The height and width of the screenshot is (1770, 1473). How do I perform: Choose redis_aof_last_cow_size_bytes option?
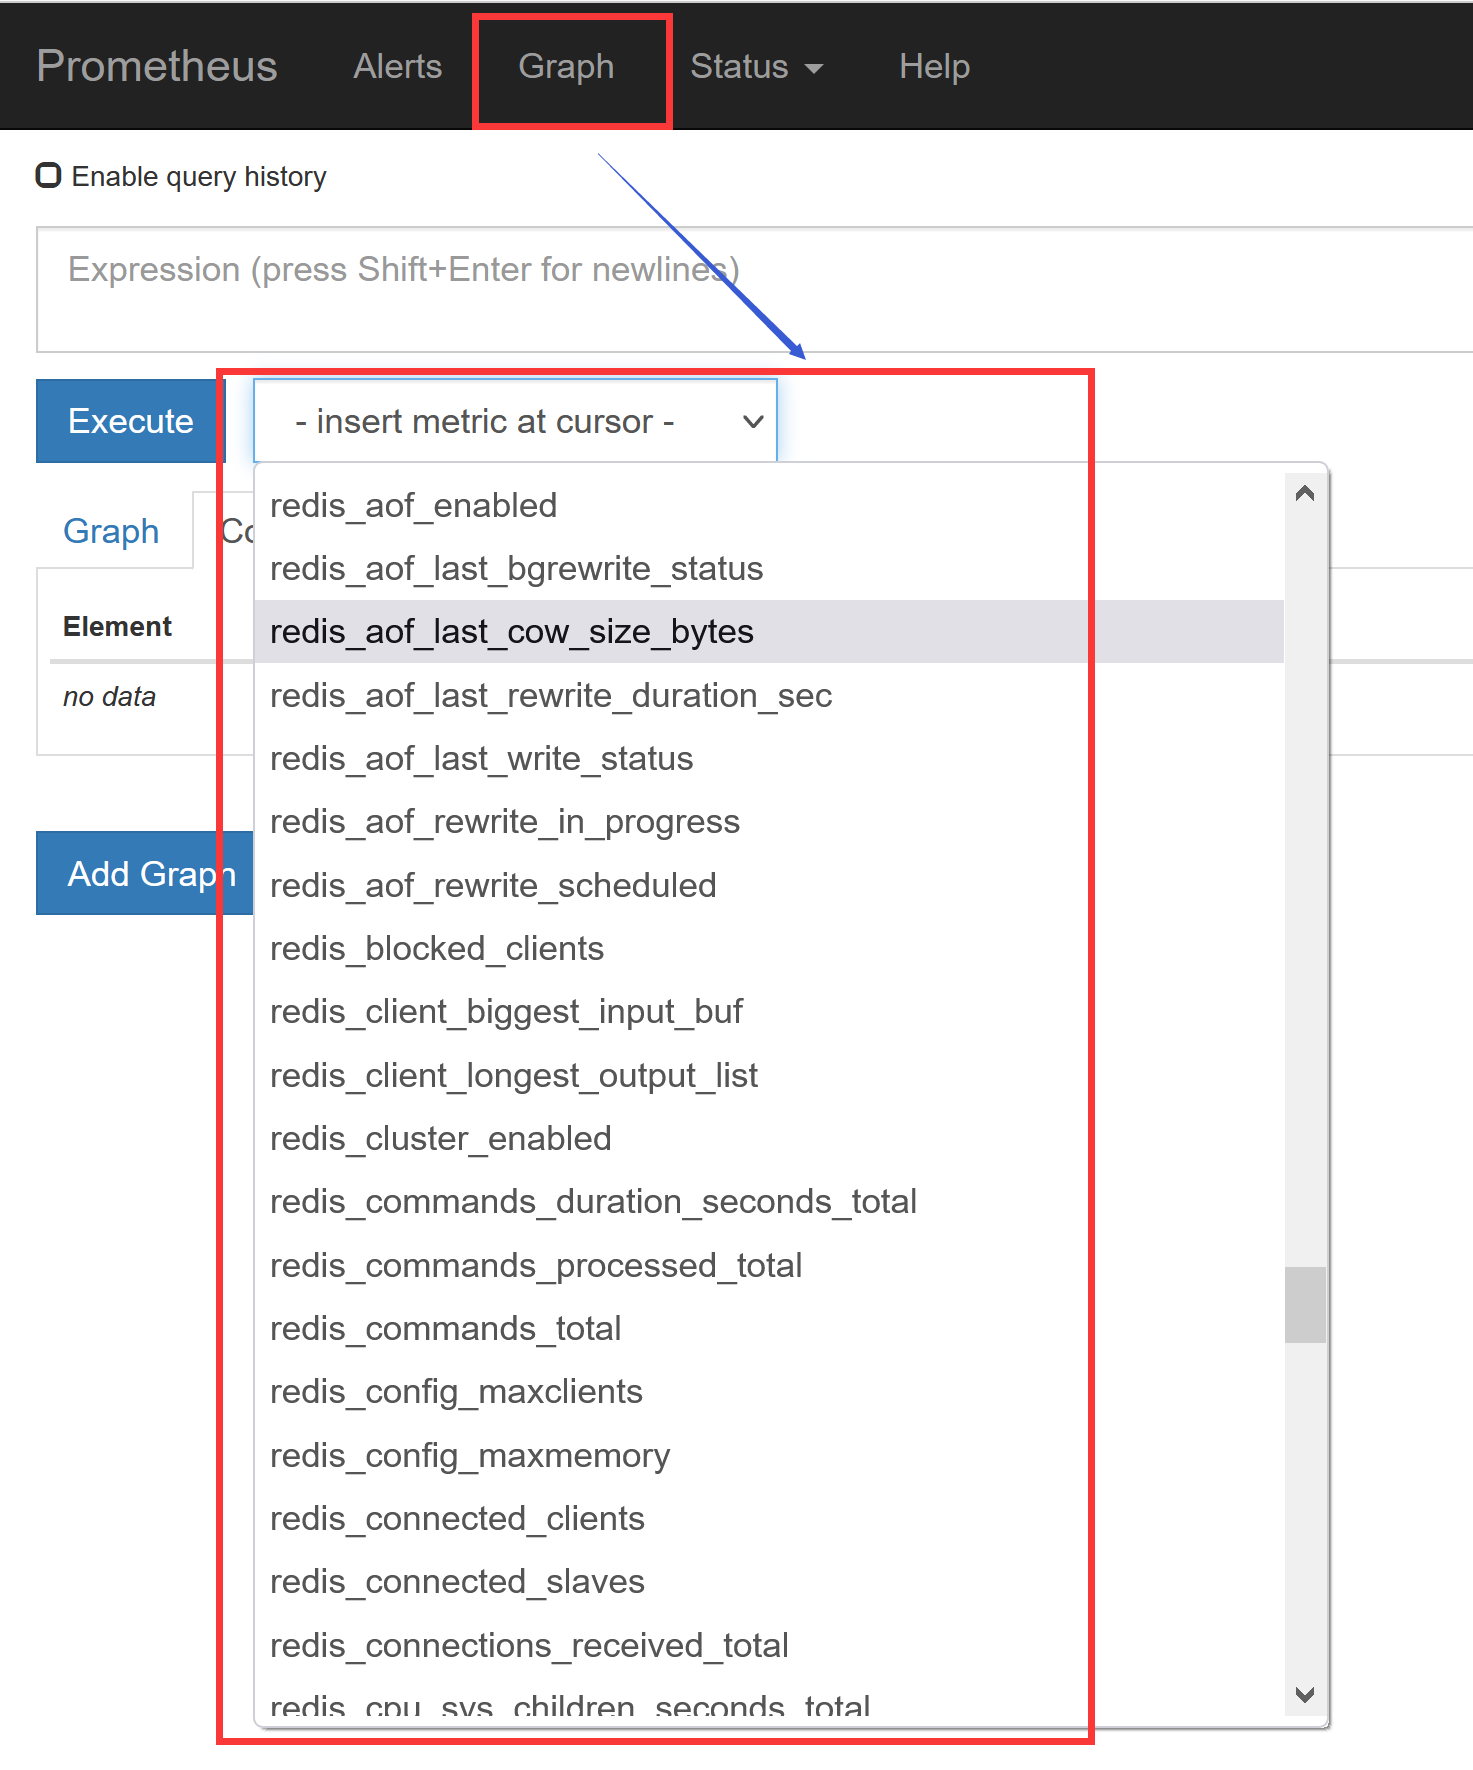(769, 632)
